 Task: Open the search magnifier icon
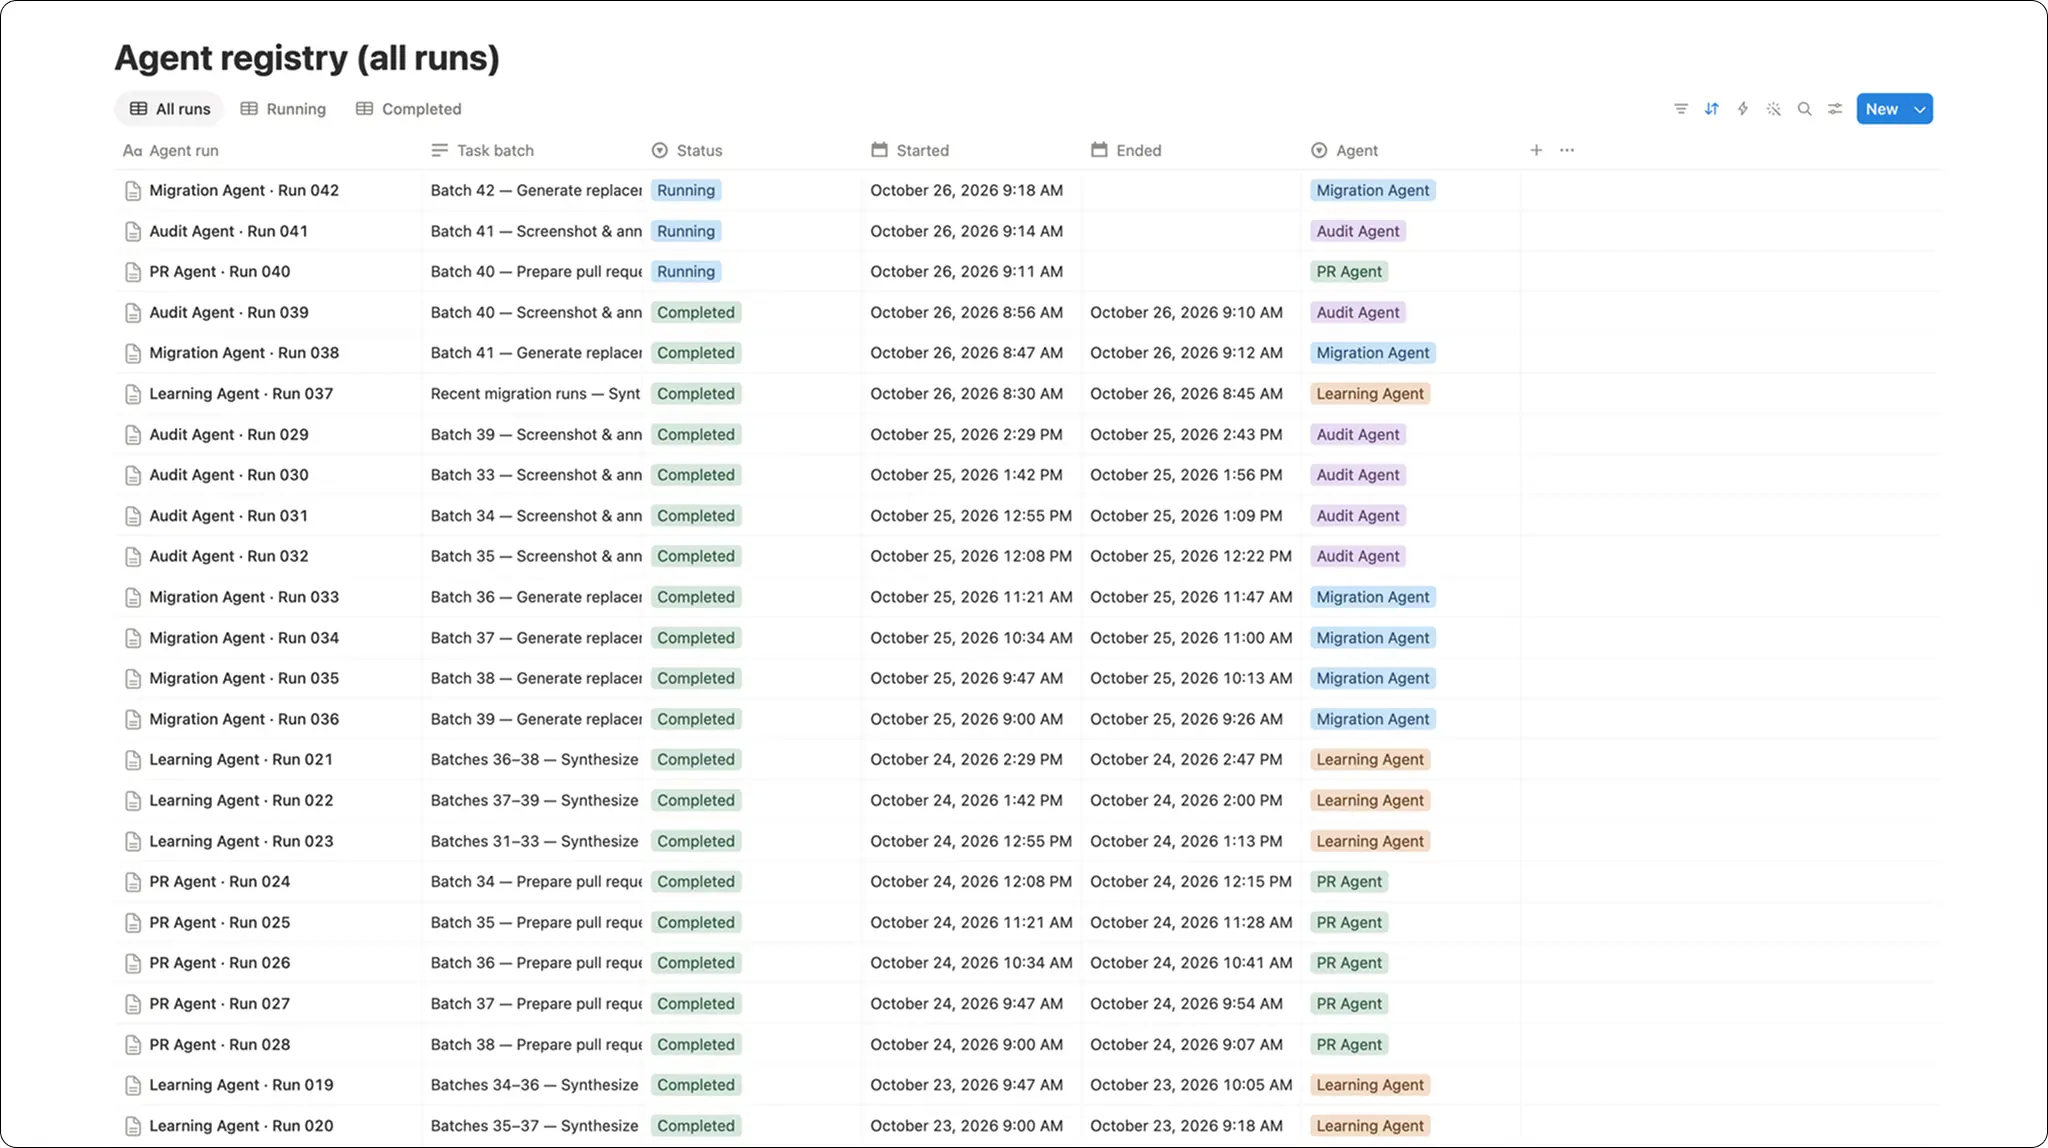[x=1805, y=109]
